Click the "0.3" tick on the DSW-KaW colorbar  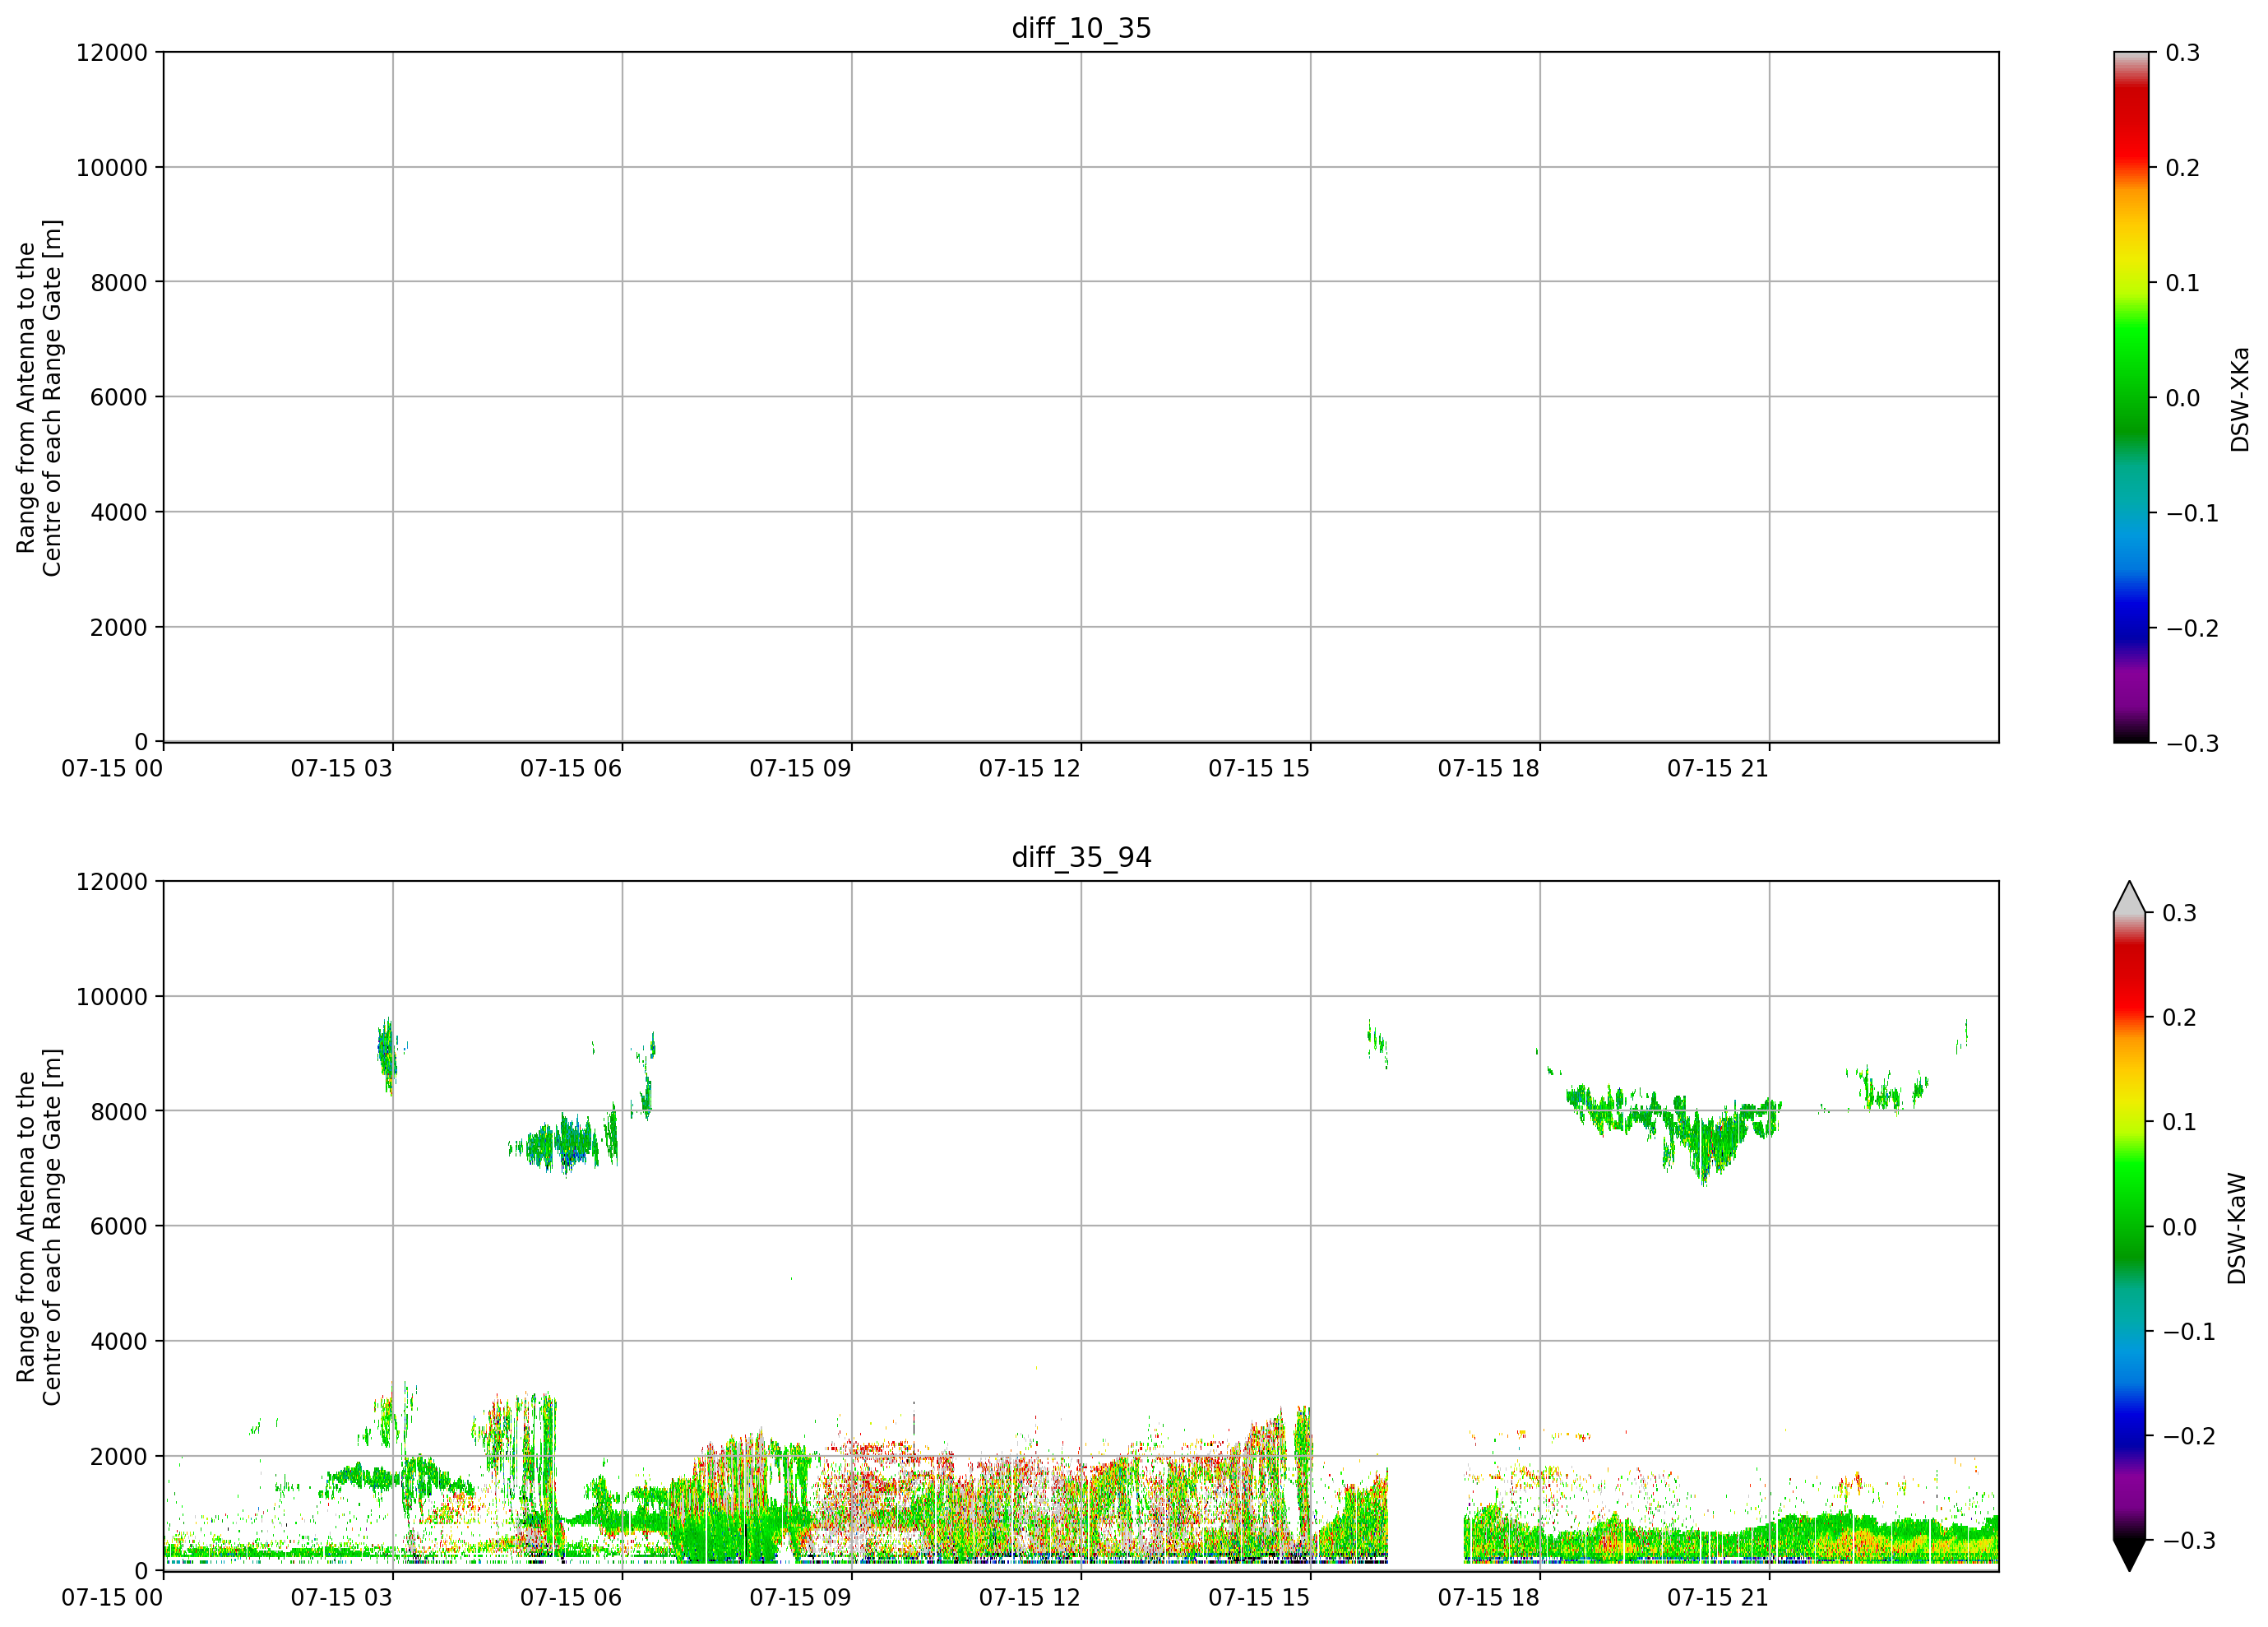pyautogui.click(x=2180, y=913)
